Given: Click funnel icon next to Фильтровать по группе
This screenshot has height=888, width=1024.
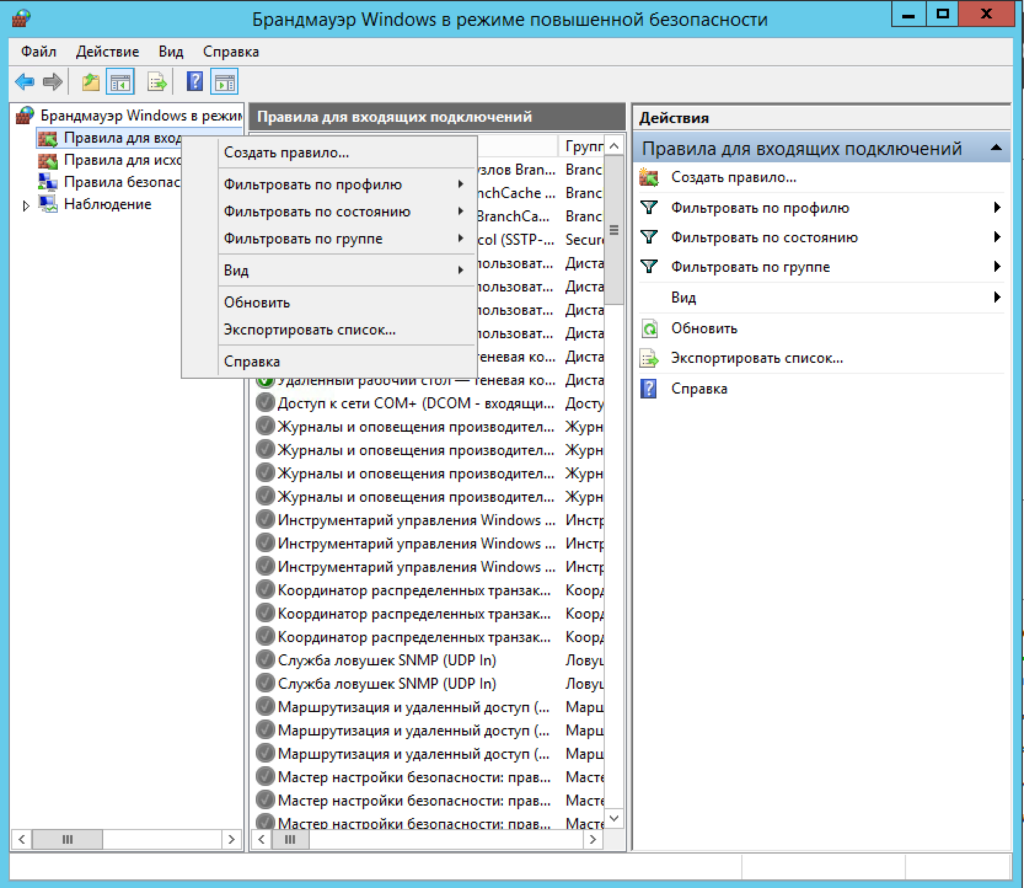Looking at the screenshot, I should [648, 266].
